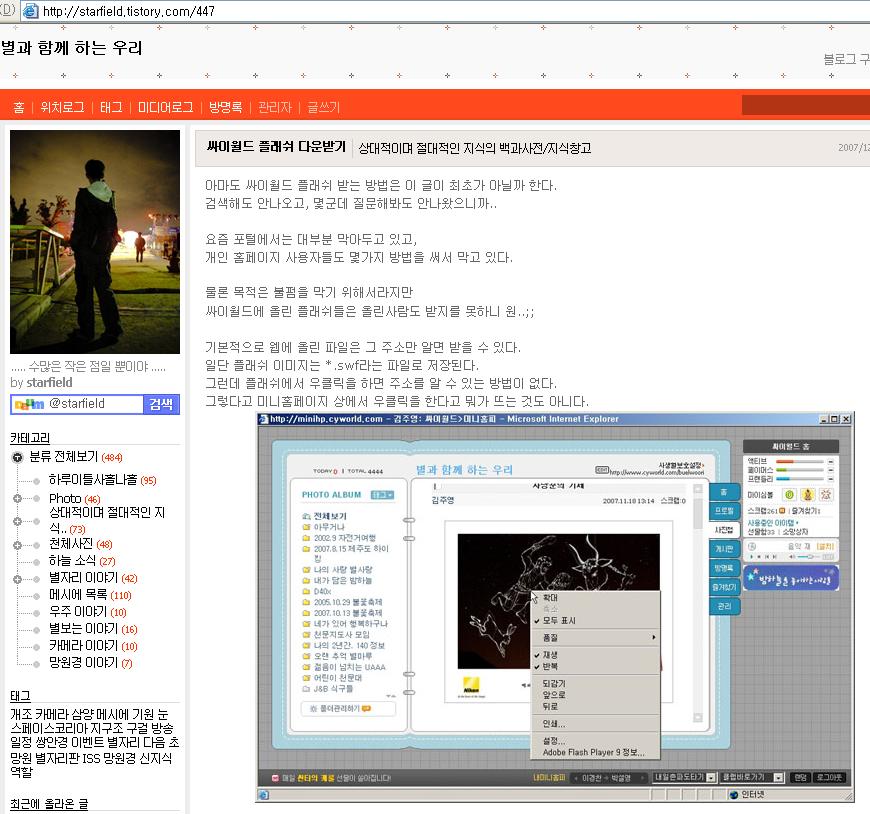The width and height of the screenshot is (870, 814).
Task: Expand the 천체사진 category node
Action: pos(17,545)
